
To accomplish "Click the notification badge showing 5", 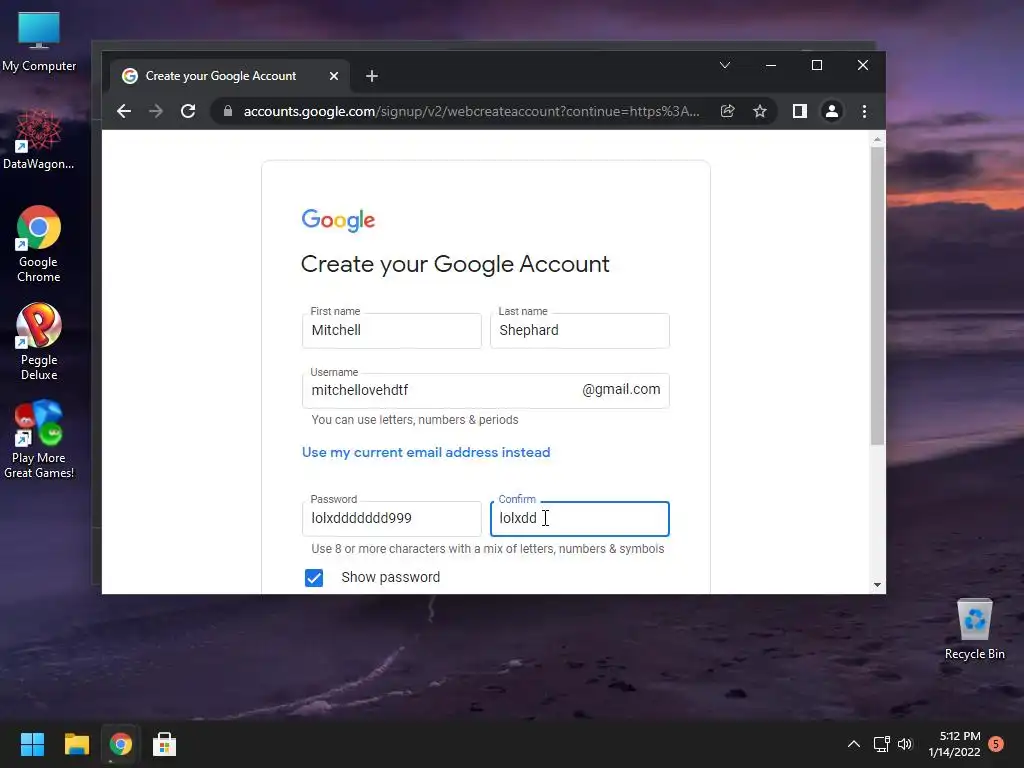I will 996,744.
